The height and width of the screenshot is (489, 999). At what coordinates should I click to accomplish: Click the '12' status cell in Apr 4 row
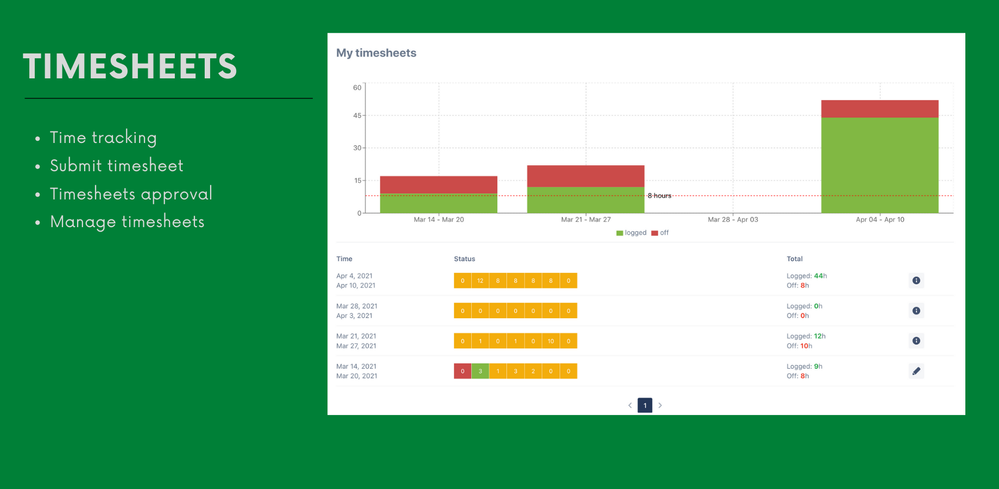(480, 281)
